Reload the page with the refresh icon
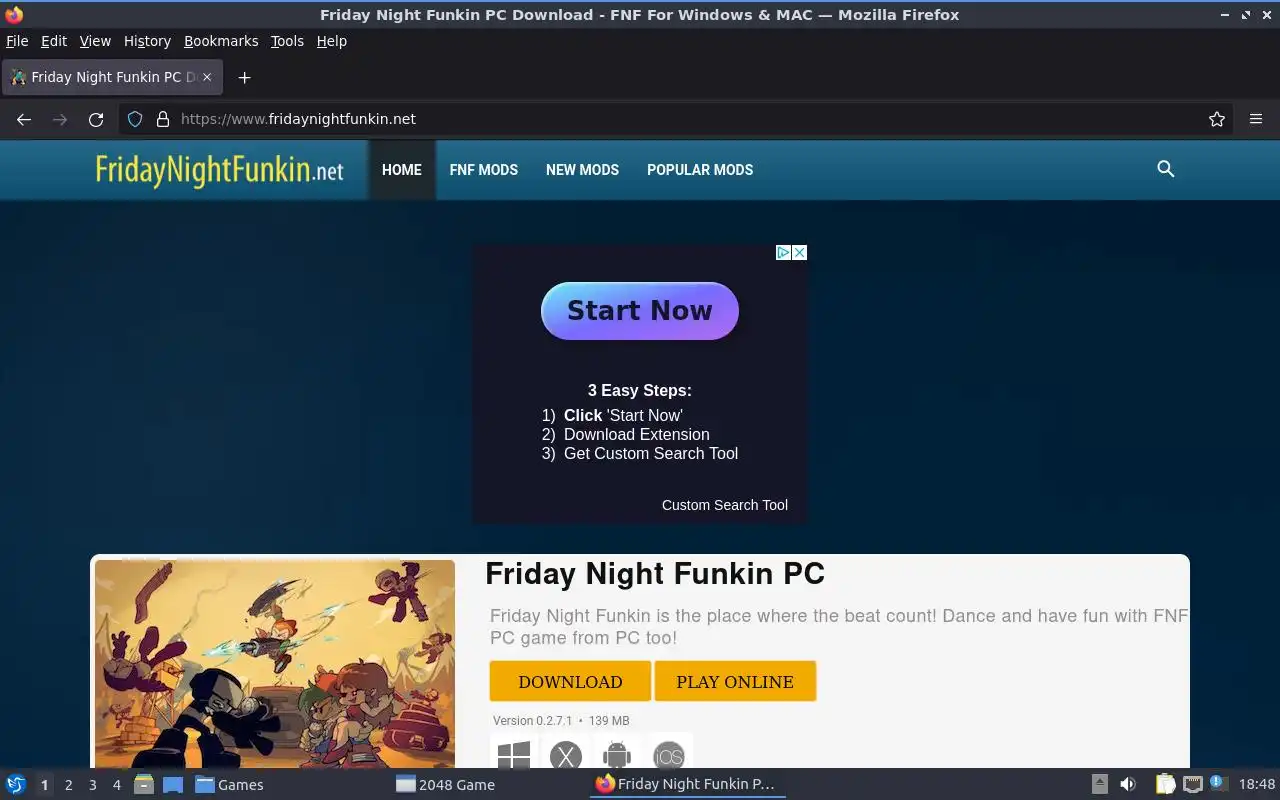Viewport: 1280px width, 800px height. coord(96,119)
